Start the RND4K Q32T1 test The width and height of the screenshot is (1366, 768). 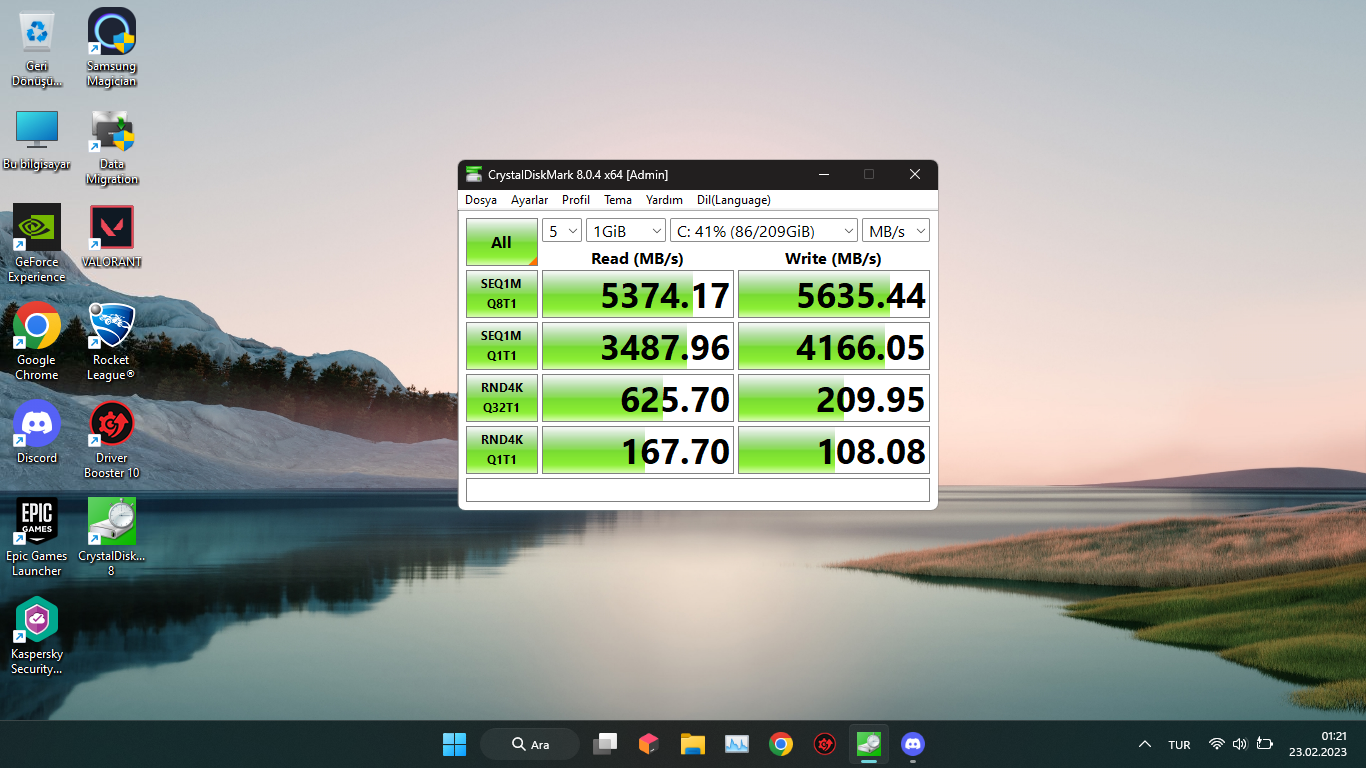(x=502, y=398)
